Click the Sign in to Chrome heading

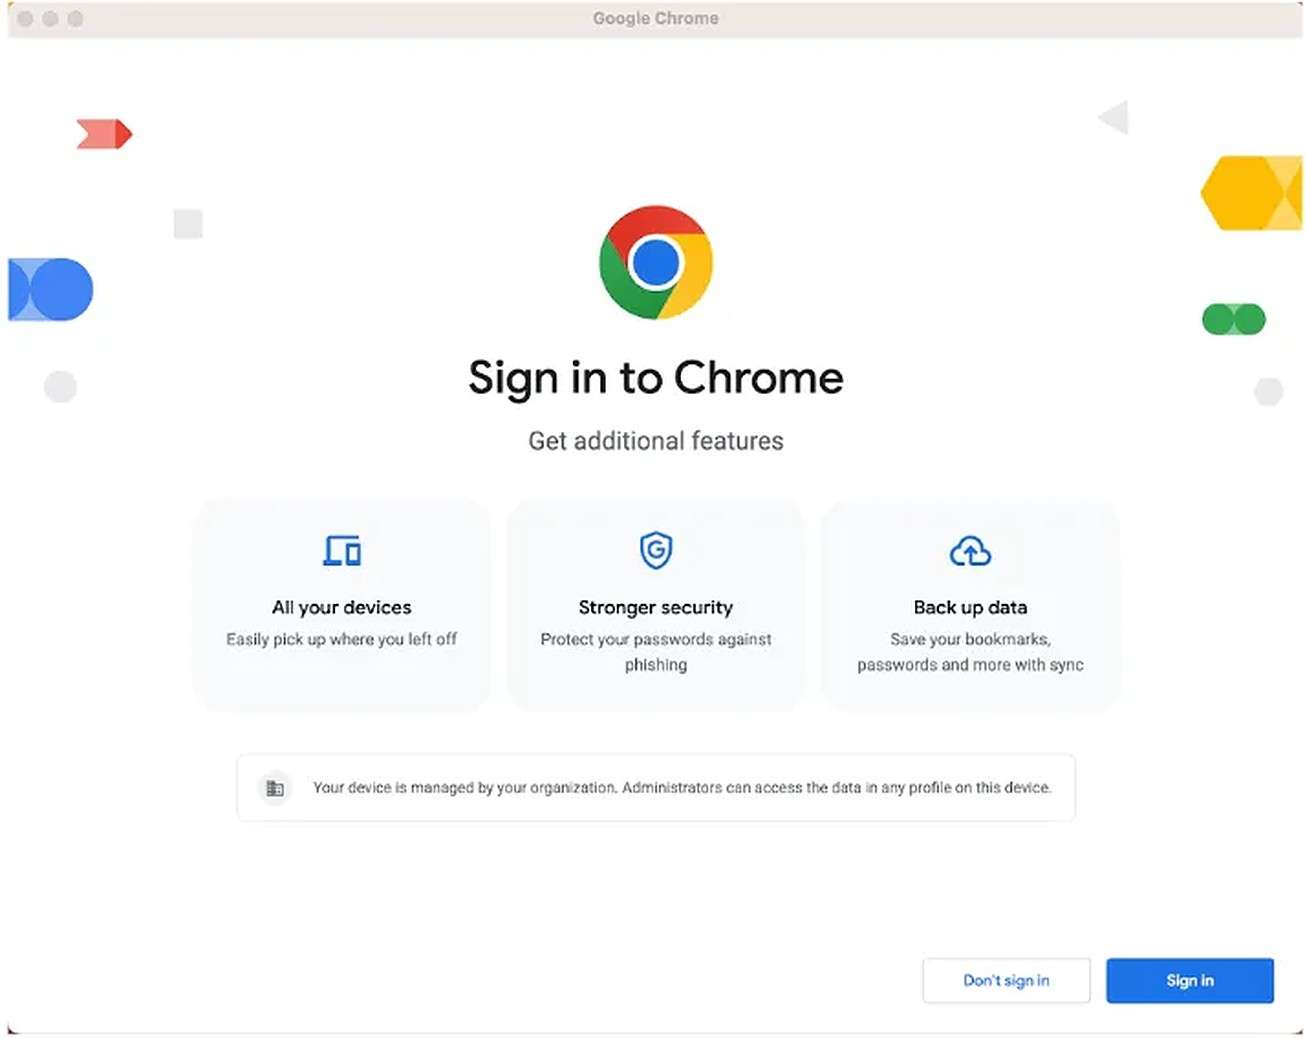(x=655, y=378)
